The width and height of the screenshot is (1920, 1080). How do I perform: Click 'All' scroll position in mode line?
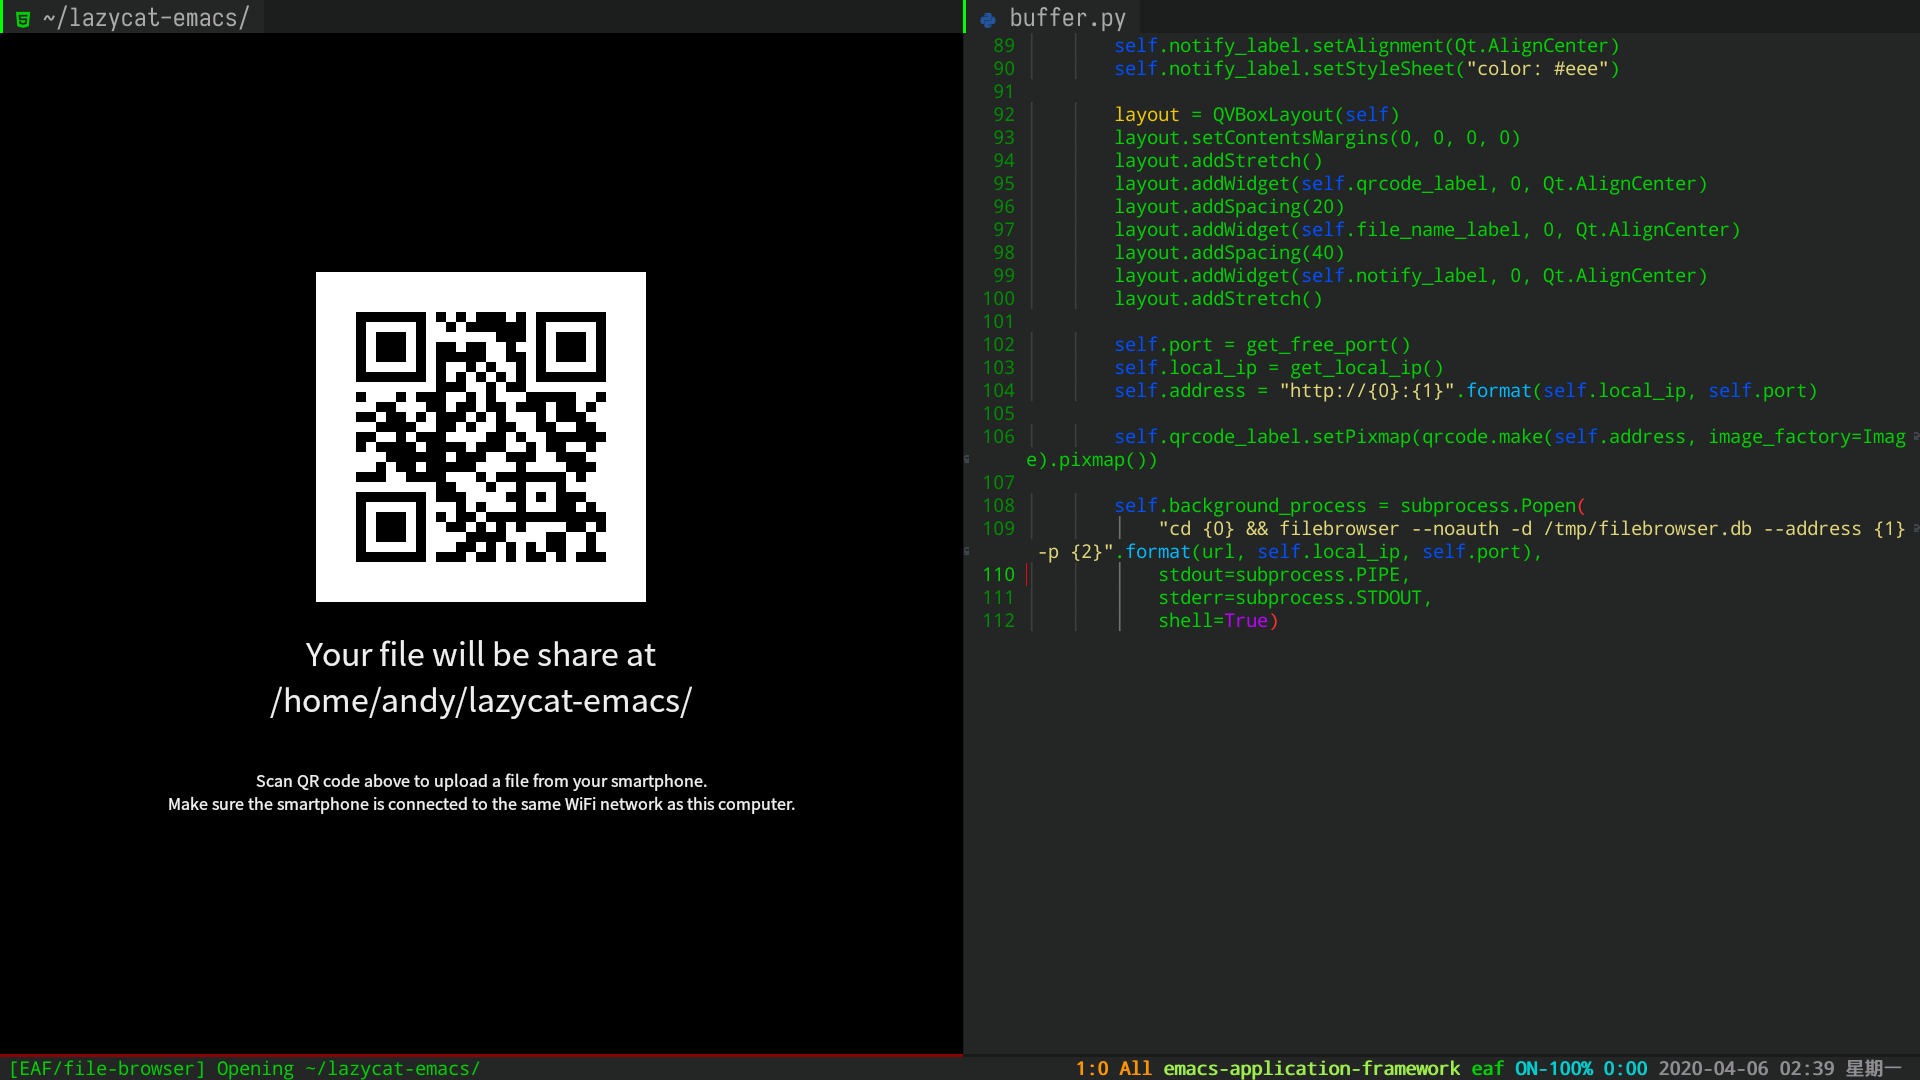coord(1135,1068)
